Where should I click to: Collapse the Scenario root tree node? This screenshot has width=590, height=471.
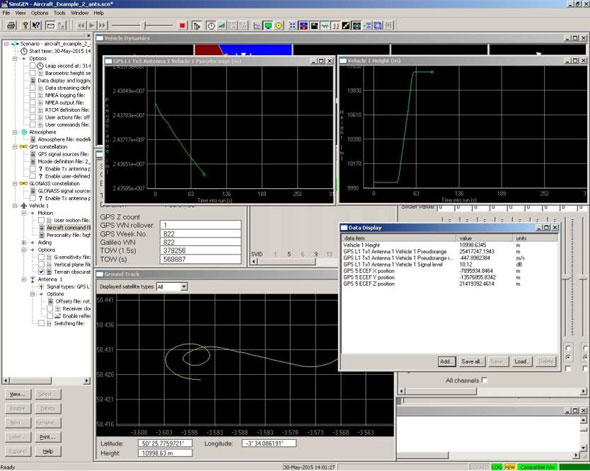pyautogui.click(x=6, y=44)
